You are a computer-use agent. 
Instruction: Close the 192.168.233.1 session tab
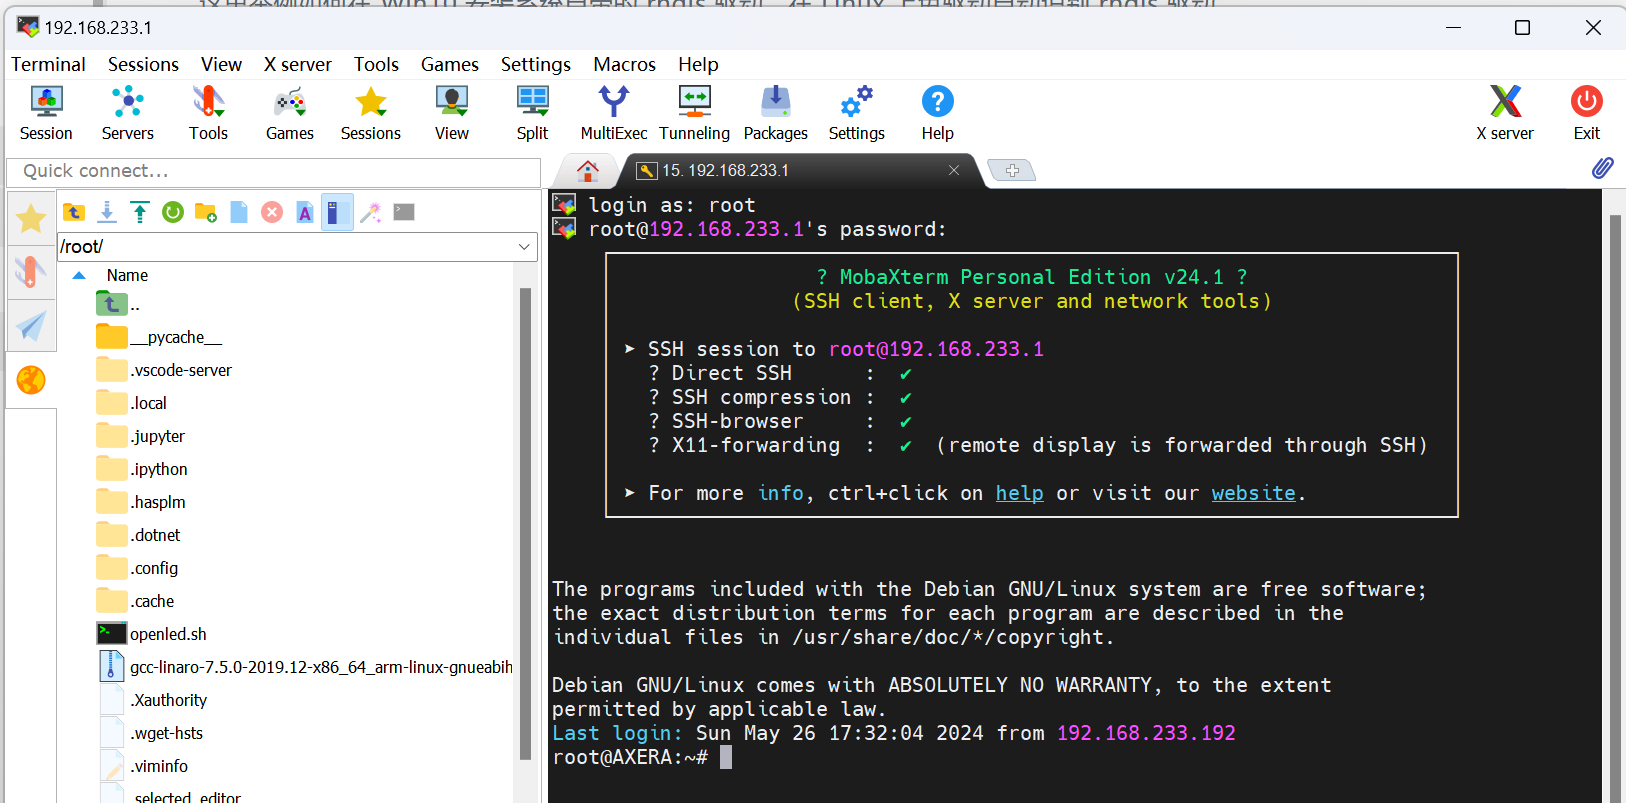coord(954,170)
